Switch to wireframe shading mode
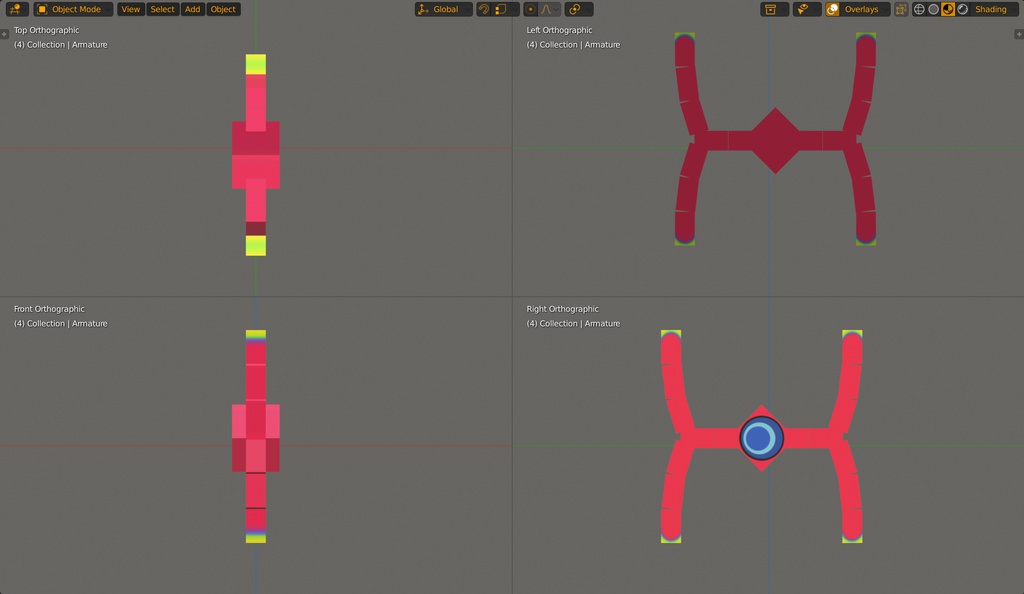The height and width of the screenshot is (594, 1024). tap(919, 9)
